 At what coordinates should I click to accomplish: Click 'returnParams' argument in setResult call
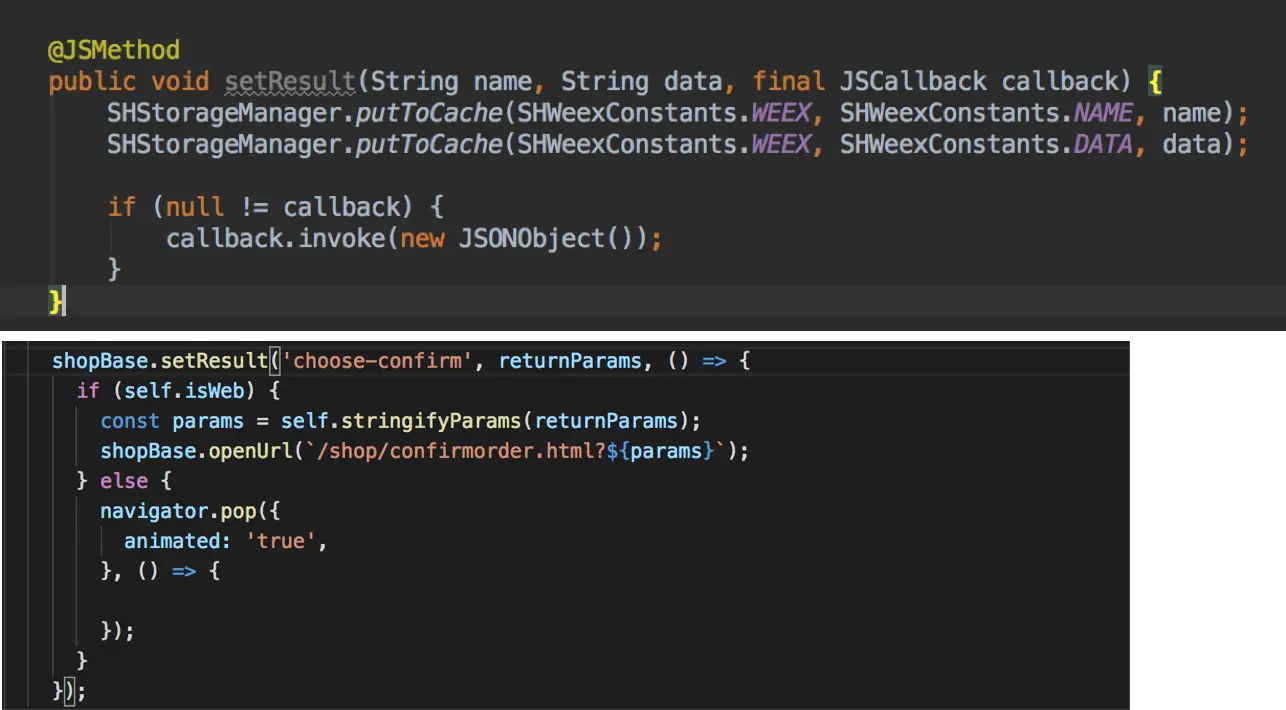tap(570, 360)
